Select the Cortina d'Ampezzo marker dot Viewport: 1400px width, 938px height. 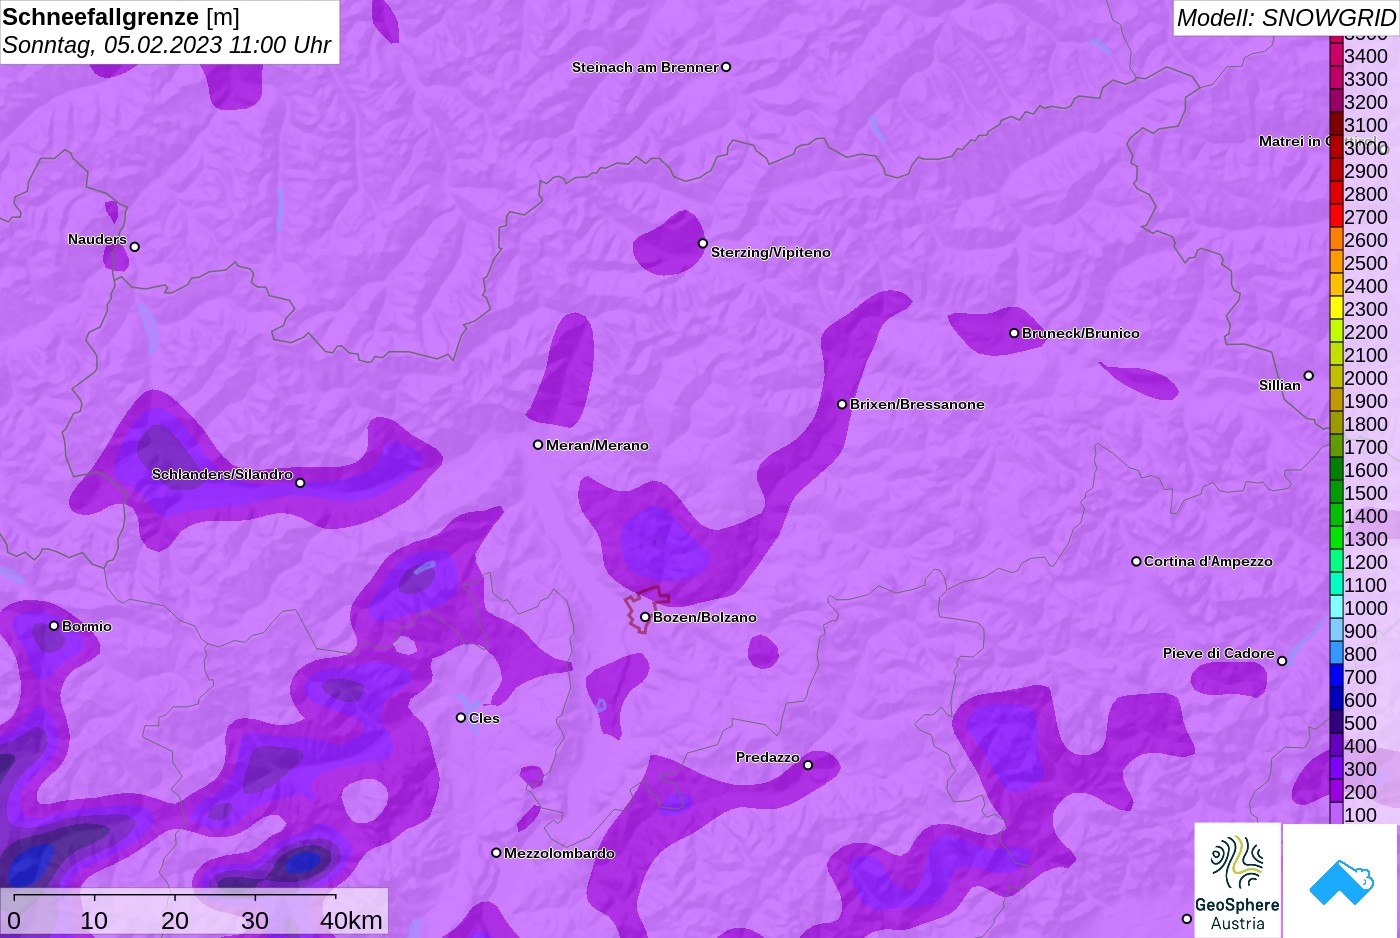pyautogui.click(x=1136, y=561)
